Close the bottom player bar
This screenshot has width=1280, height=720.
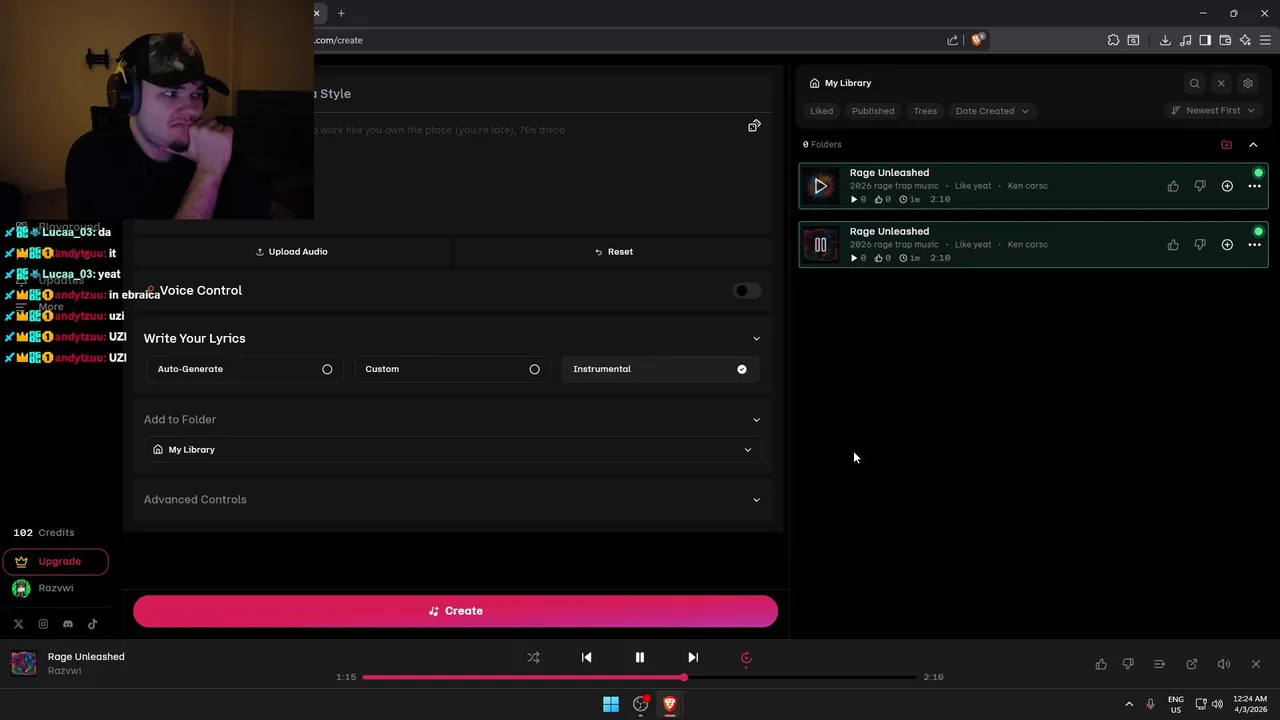pyautogui.click(x=1256, y=664)
